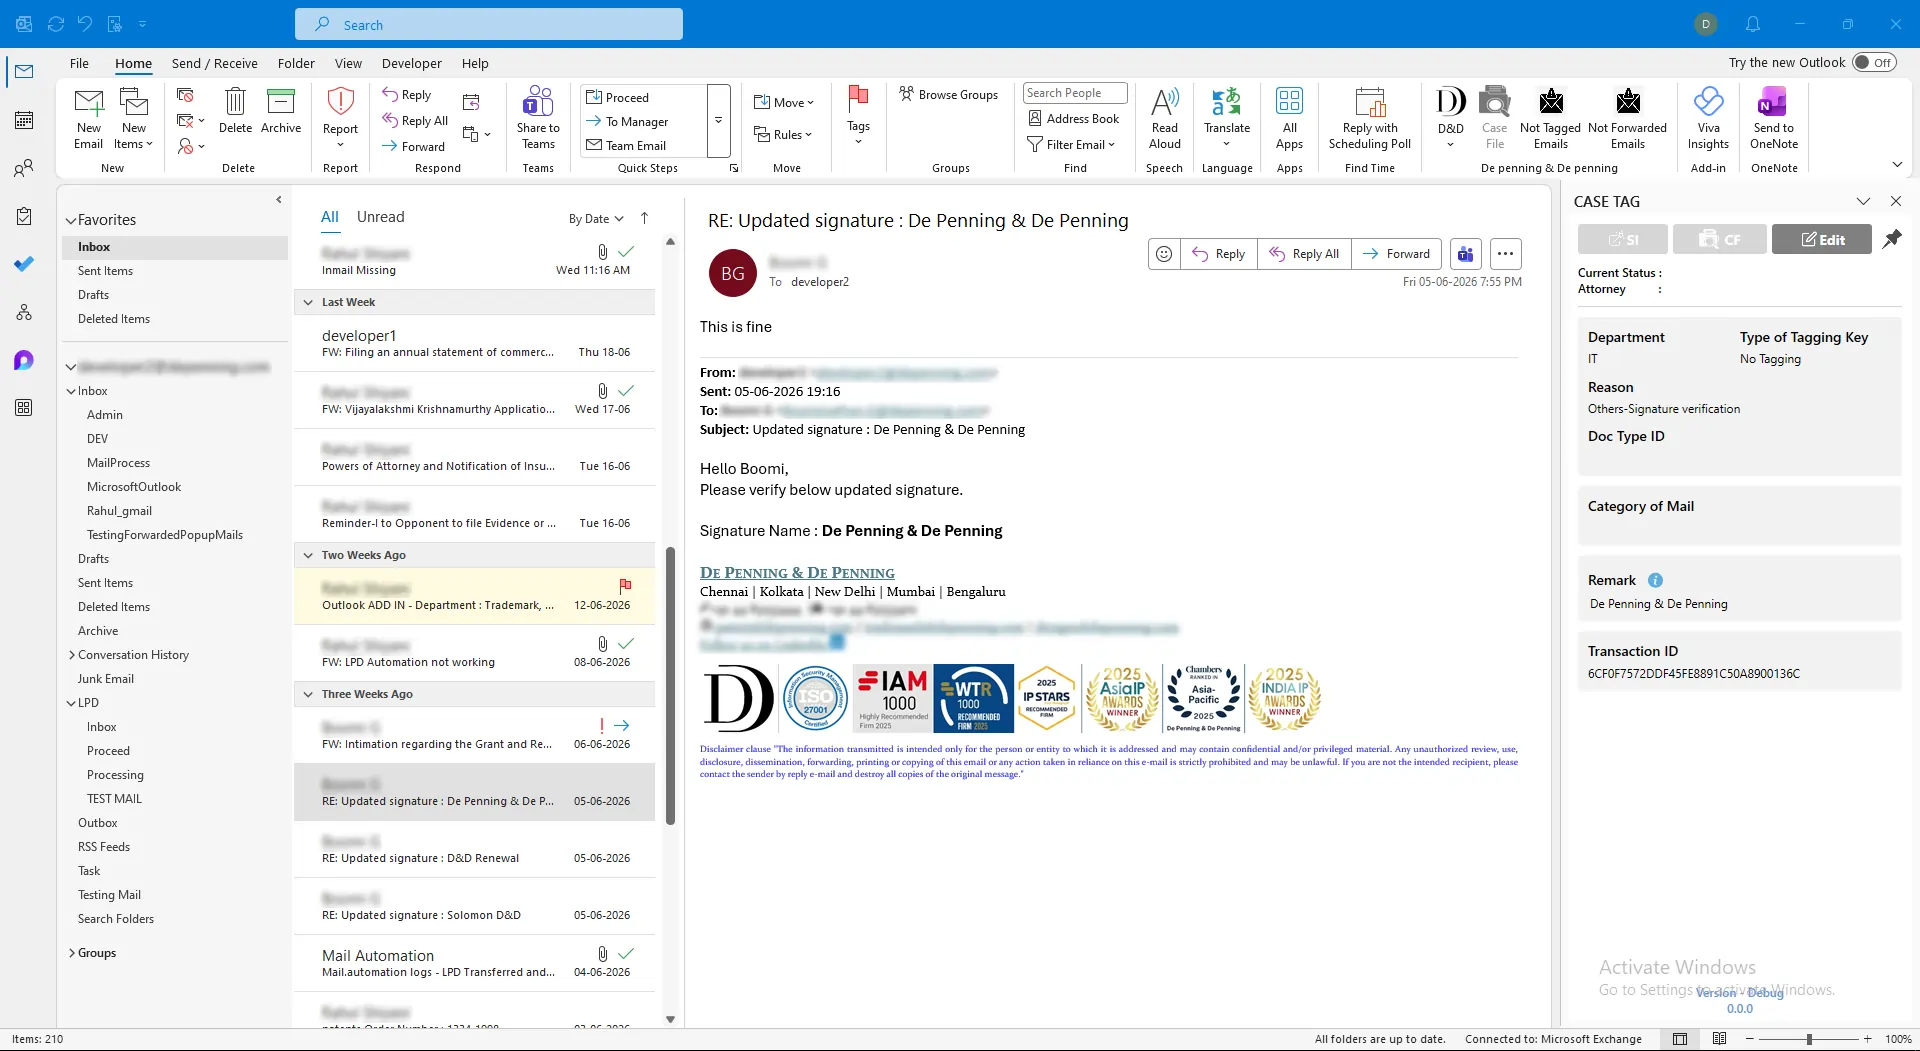This screenshot has height=1051, width=1920.
Task: Switch to normal view in status bar
Action: click(x=1680, y=1039)
